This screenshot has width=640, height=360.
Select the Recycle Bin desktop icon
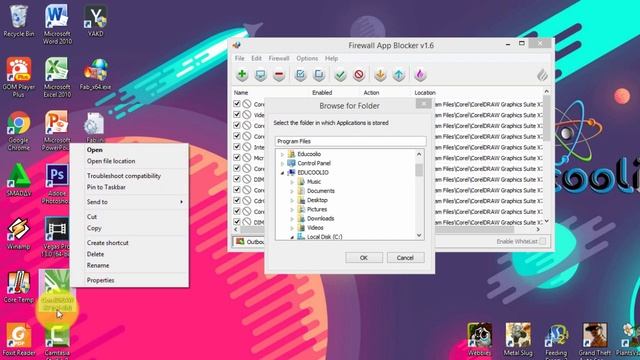[18, 21]
